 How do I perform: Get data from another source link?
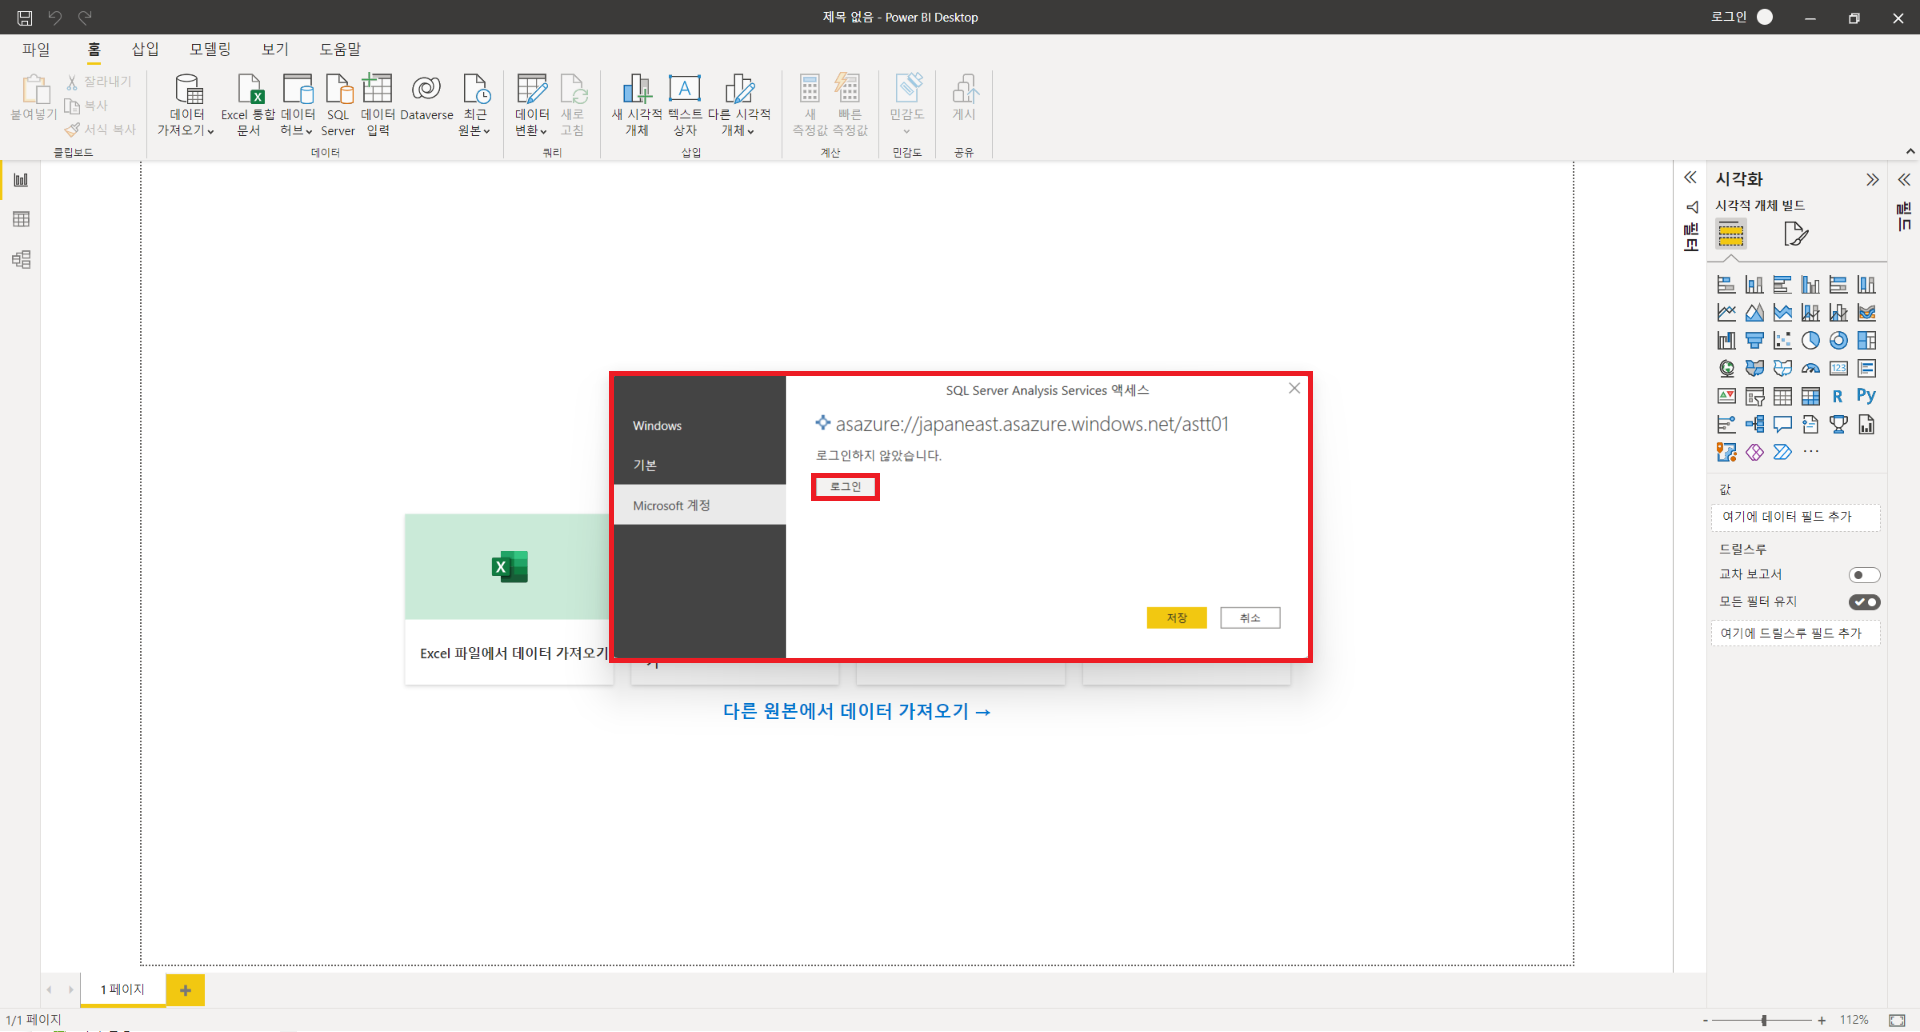[857, 711]
